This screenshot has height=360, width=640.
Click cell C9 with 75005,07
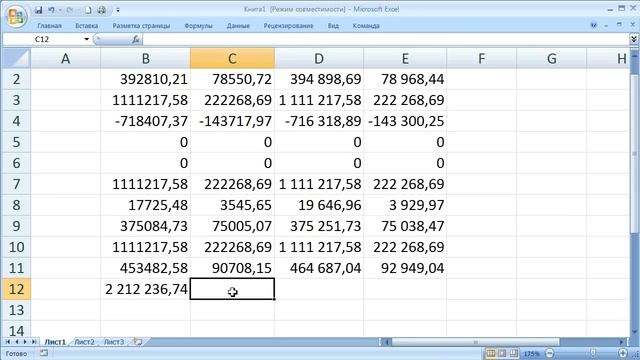coord(232,226)
